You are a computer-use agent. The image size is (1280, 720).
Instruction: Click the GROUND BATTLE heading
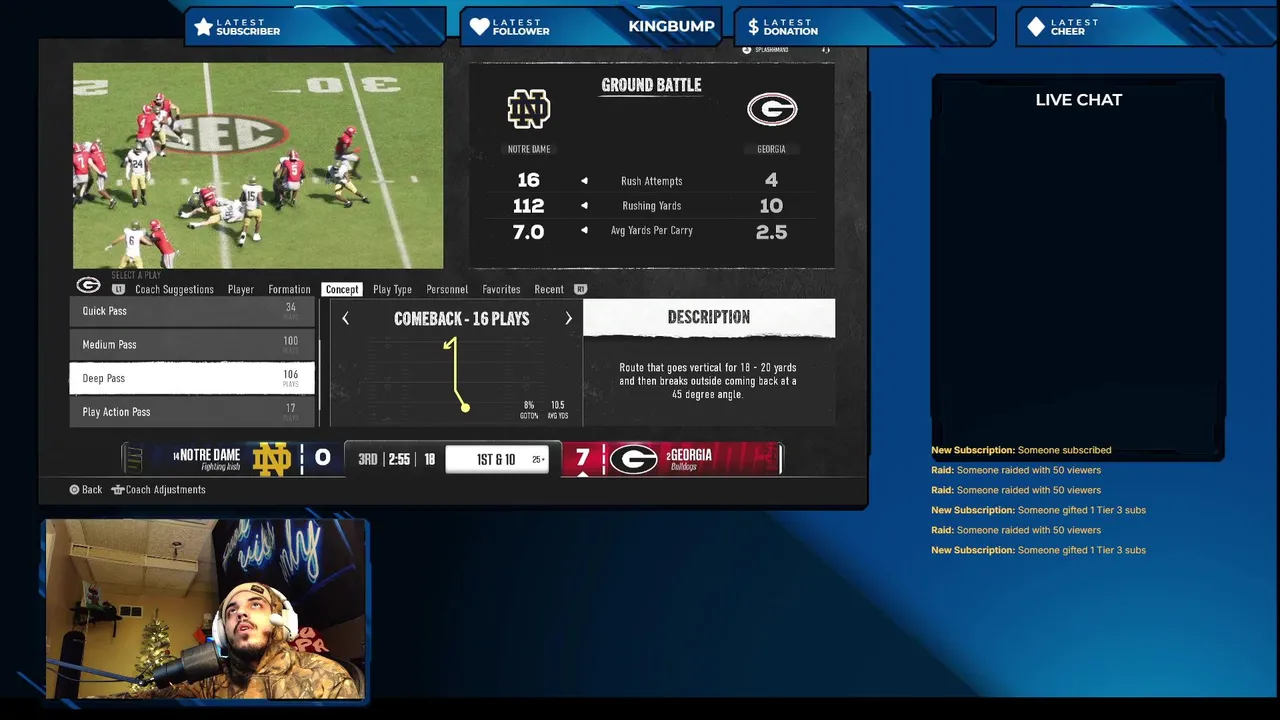click(x=651, y=85)
